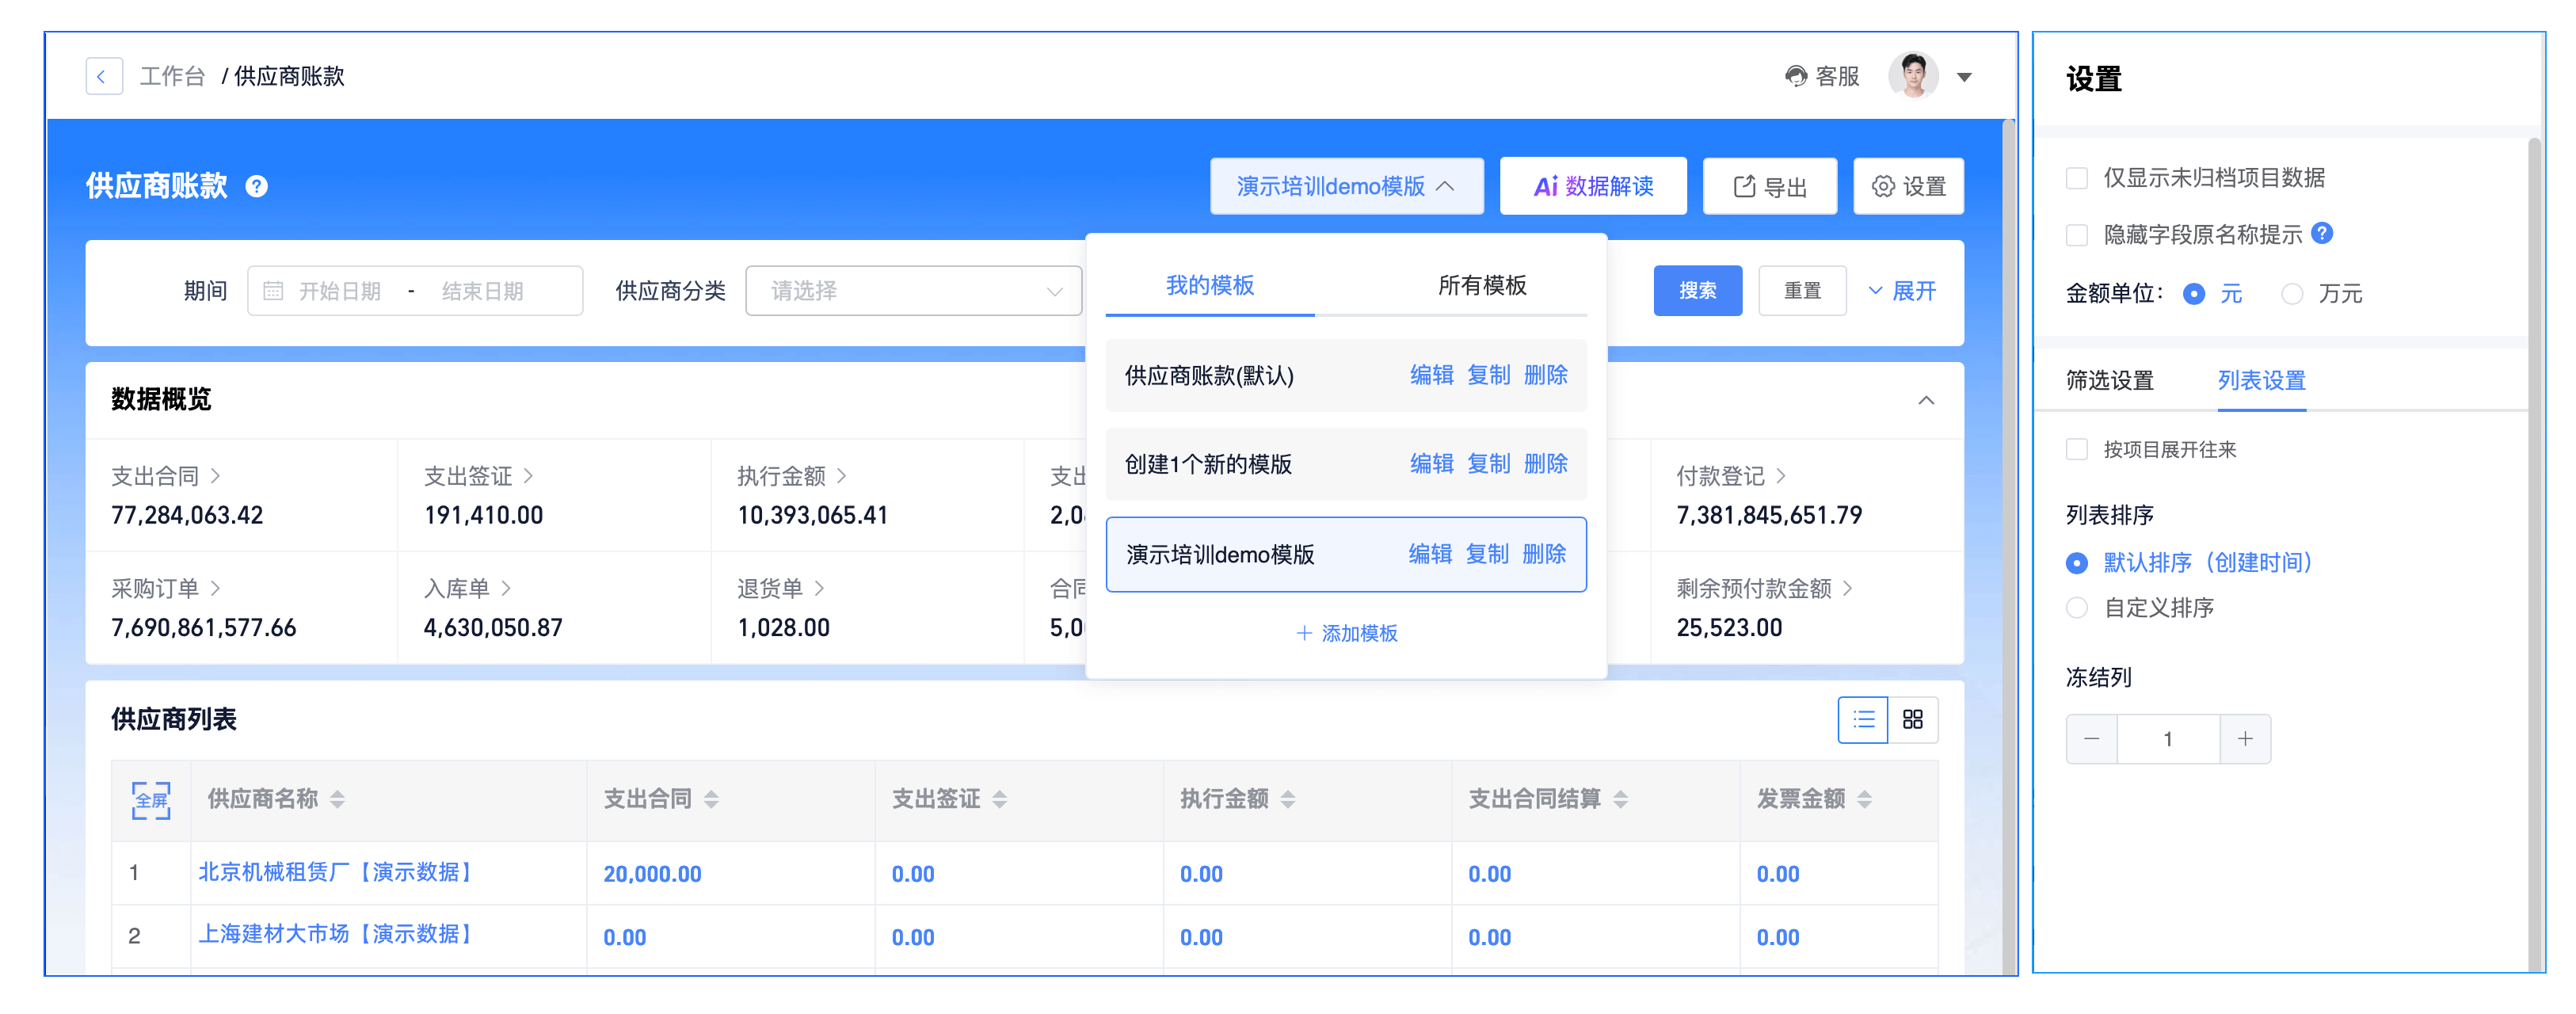Check 按项目展开往来 option
The height and width of the screenshot is (1014, 2576).
(x=2077, y=449)
